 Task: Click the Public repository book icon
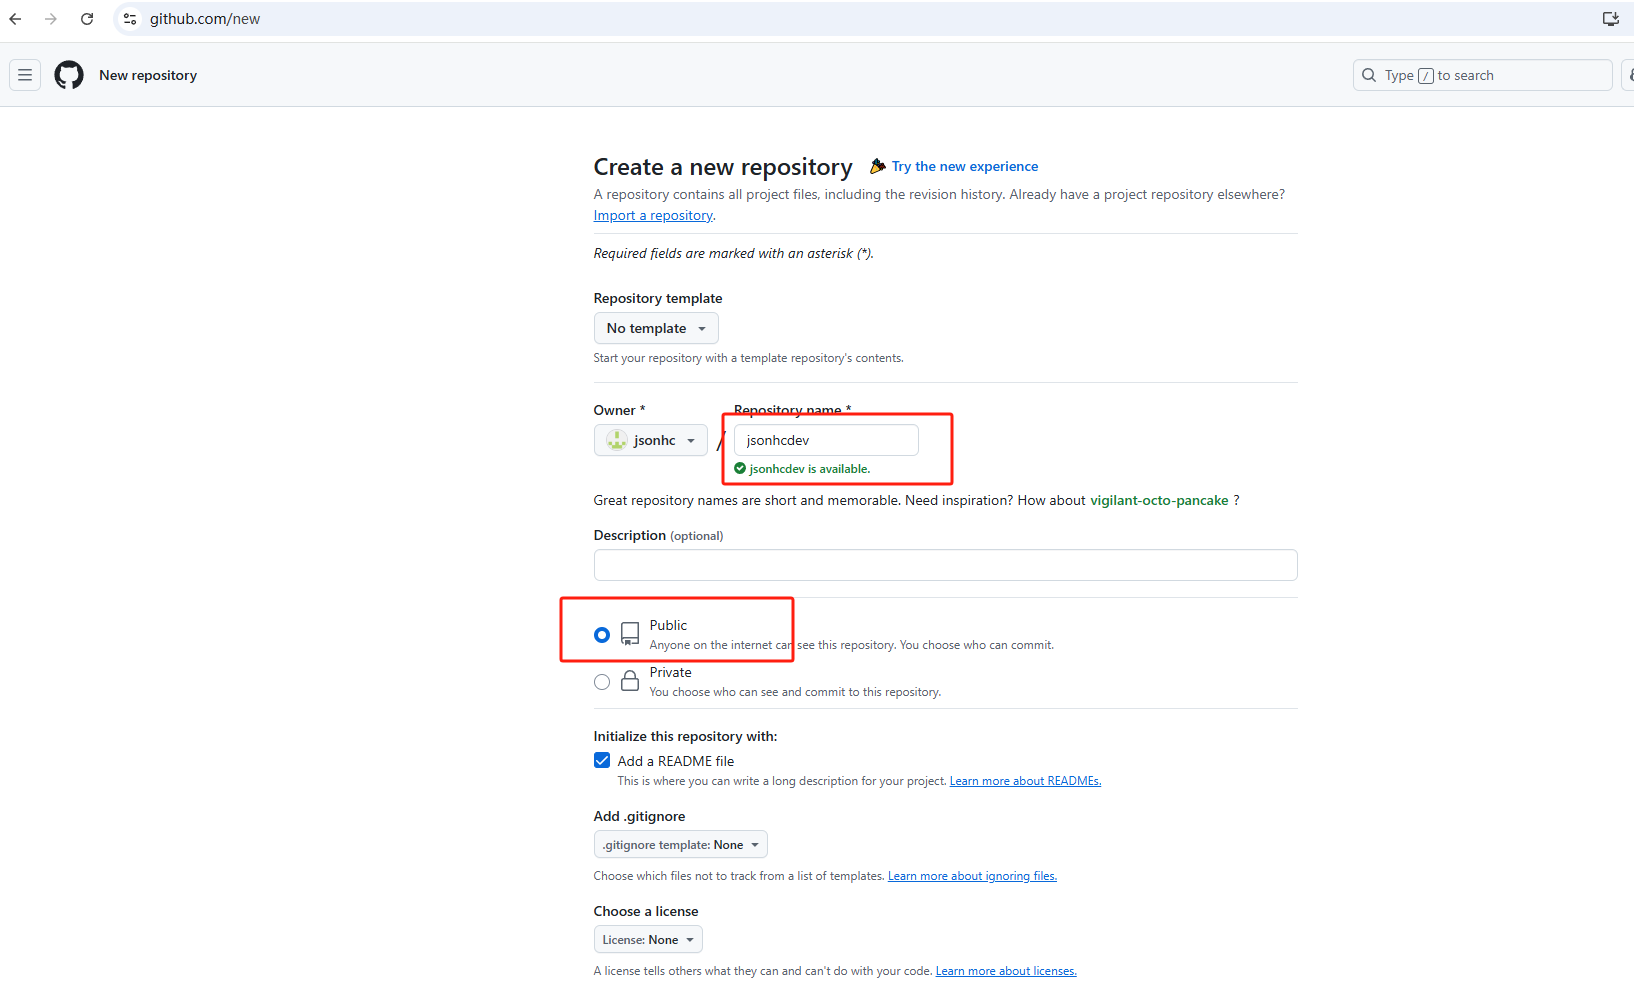630,634
